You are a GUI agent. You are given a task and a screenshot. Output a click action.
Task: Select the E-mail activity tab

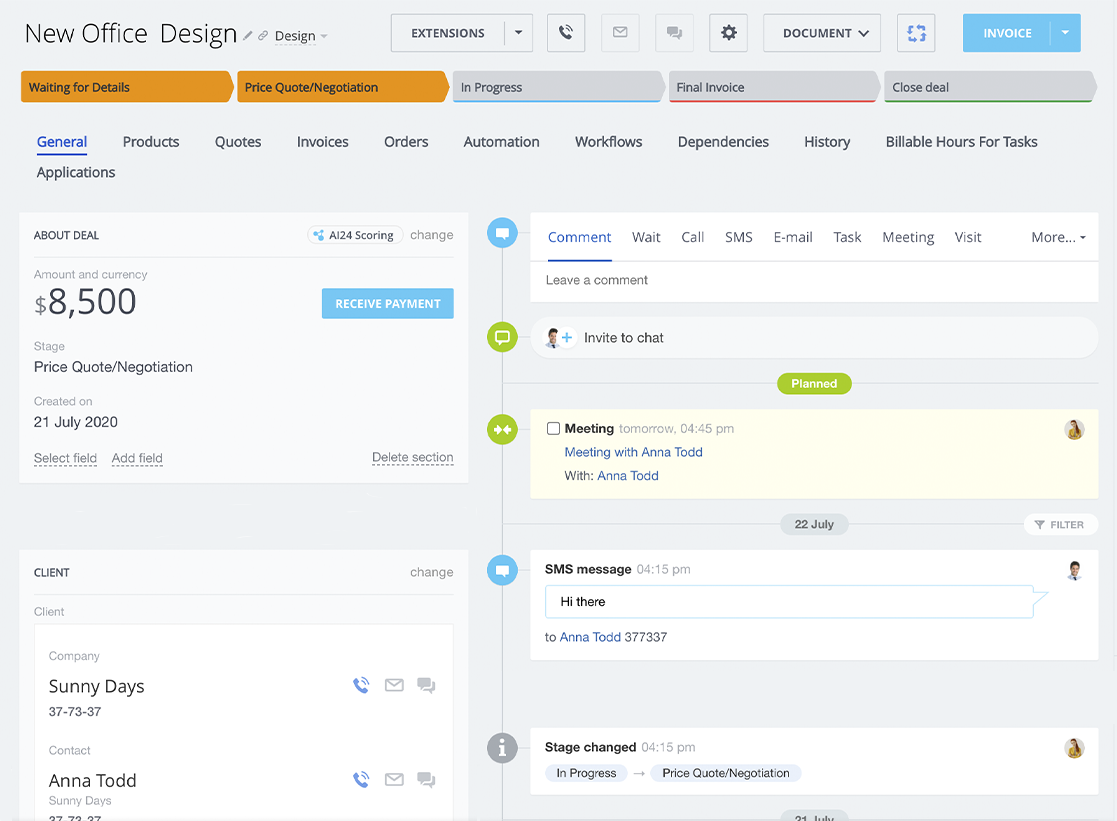click(792, 238)
